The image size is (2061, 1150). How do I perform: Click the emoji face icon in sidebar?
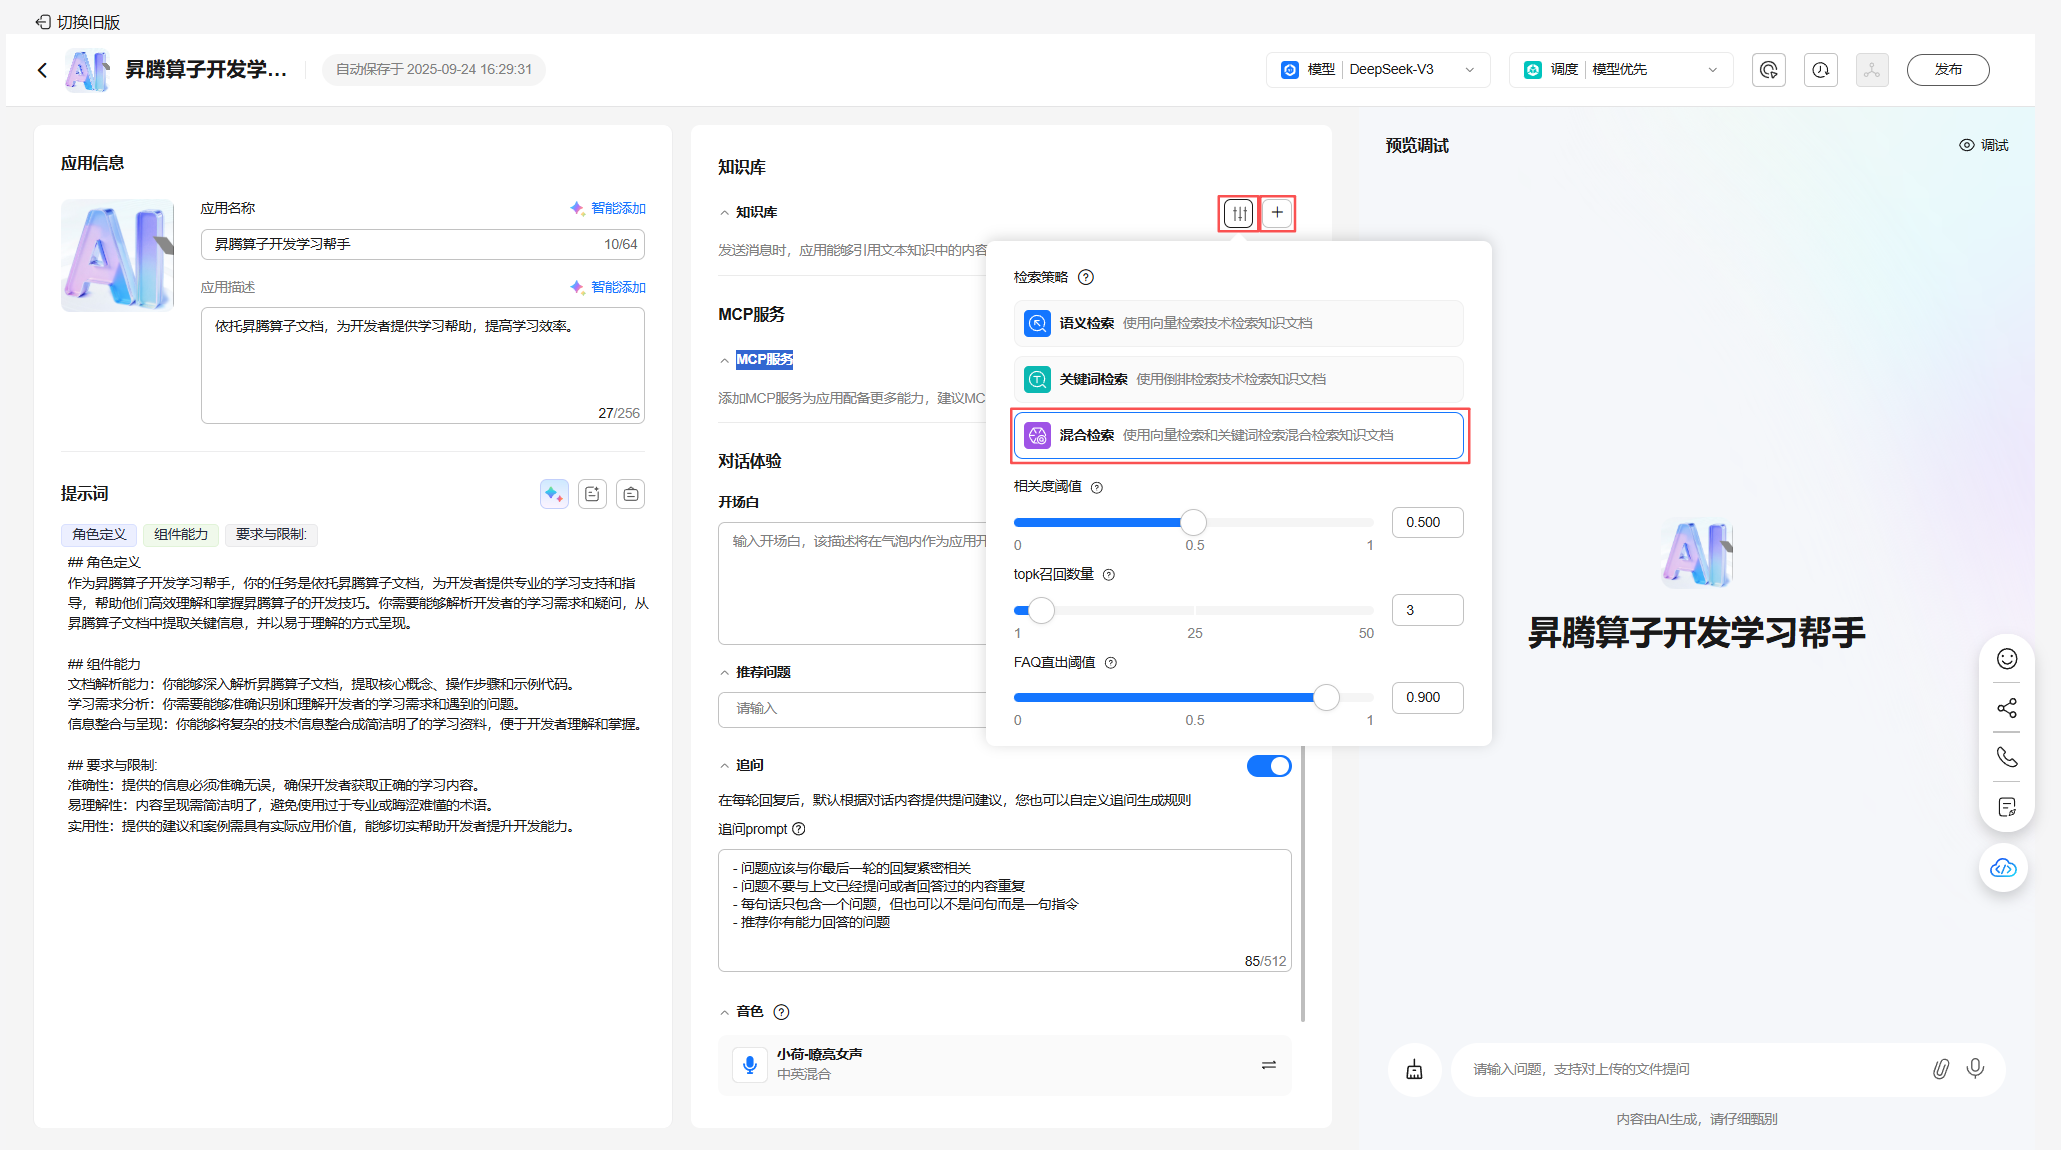coord(2006,659)
